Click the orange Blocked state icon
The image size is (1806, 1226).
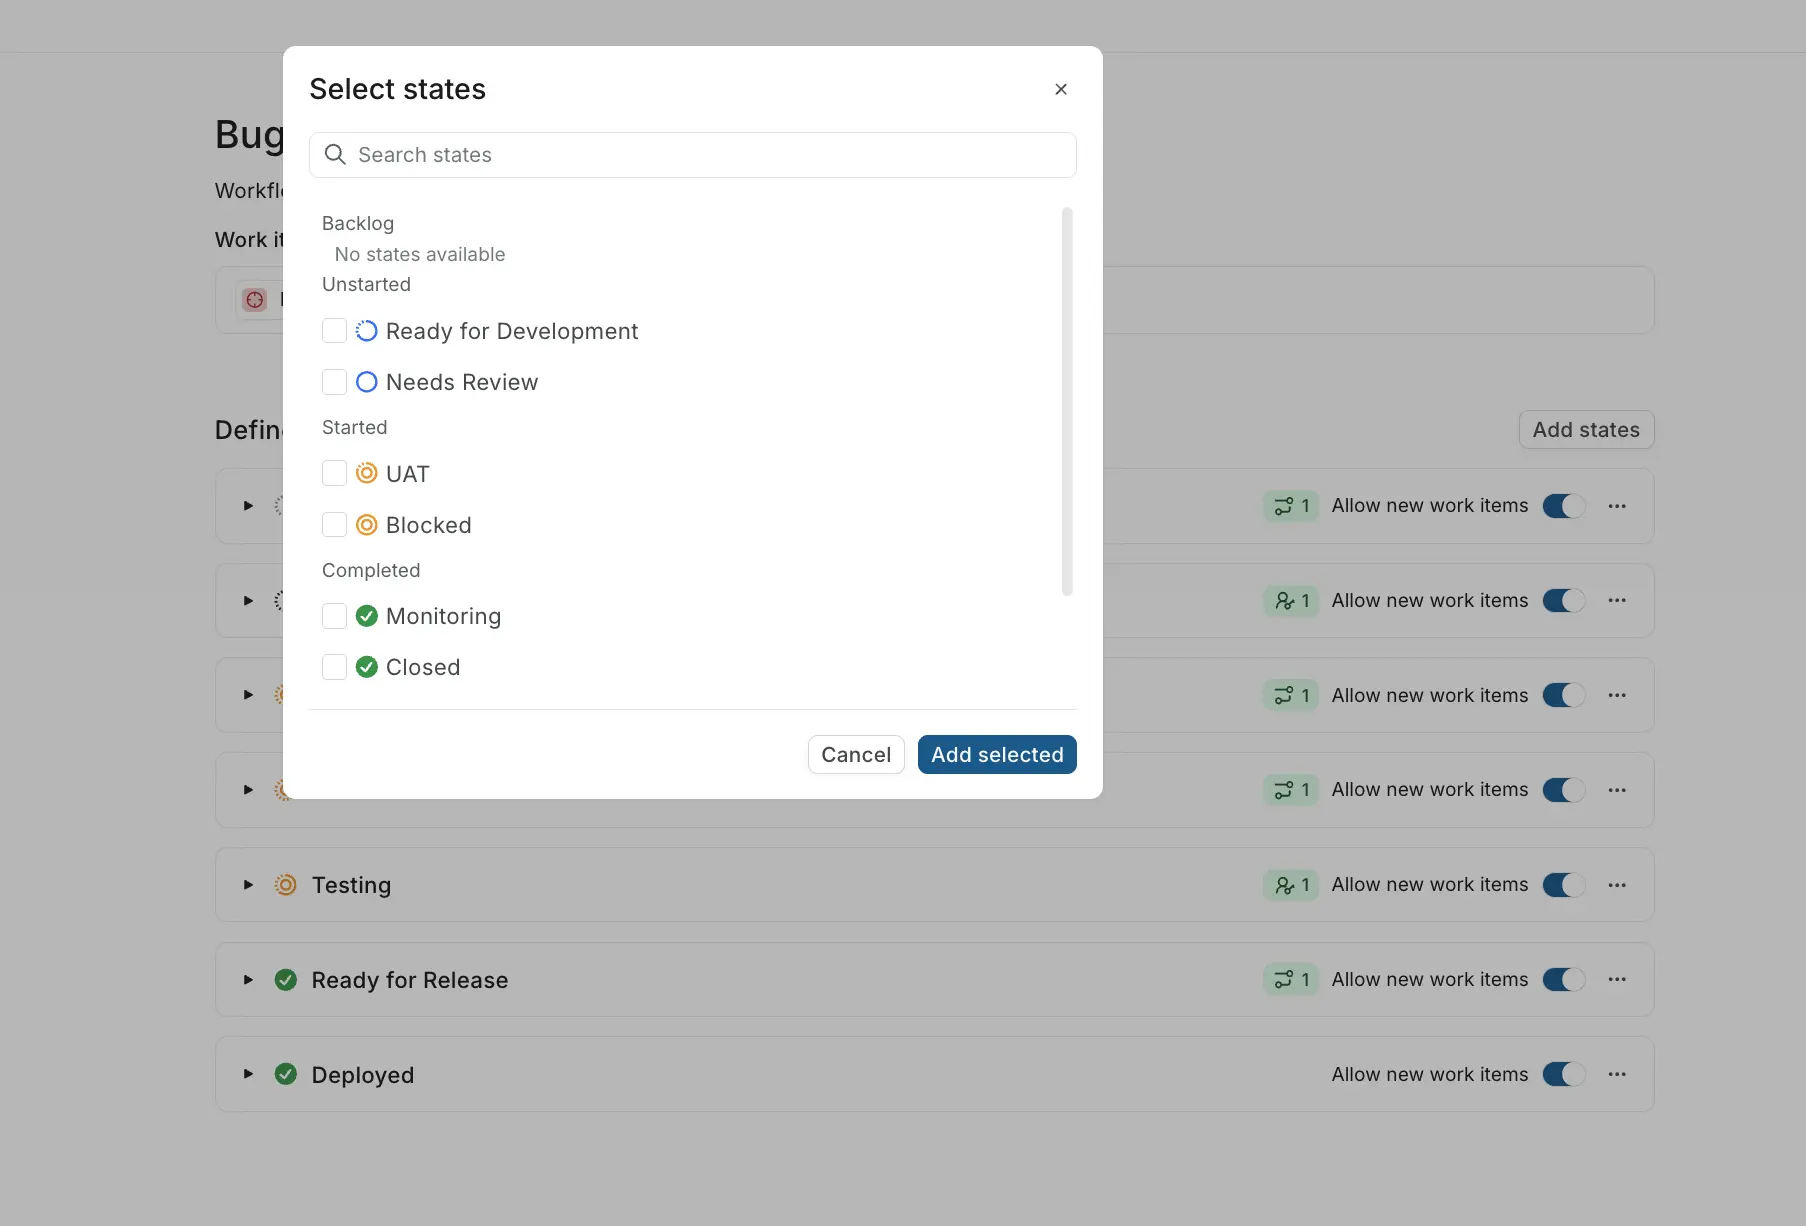point(367,525)
